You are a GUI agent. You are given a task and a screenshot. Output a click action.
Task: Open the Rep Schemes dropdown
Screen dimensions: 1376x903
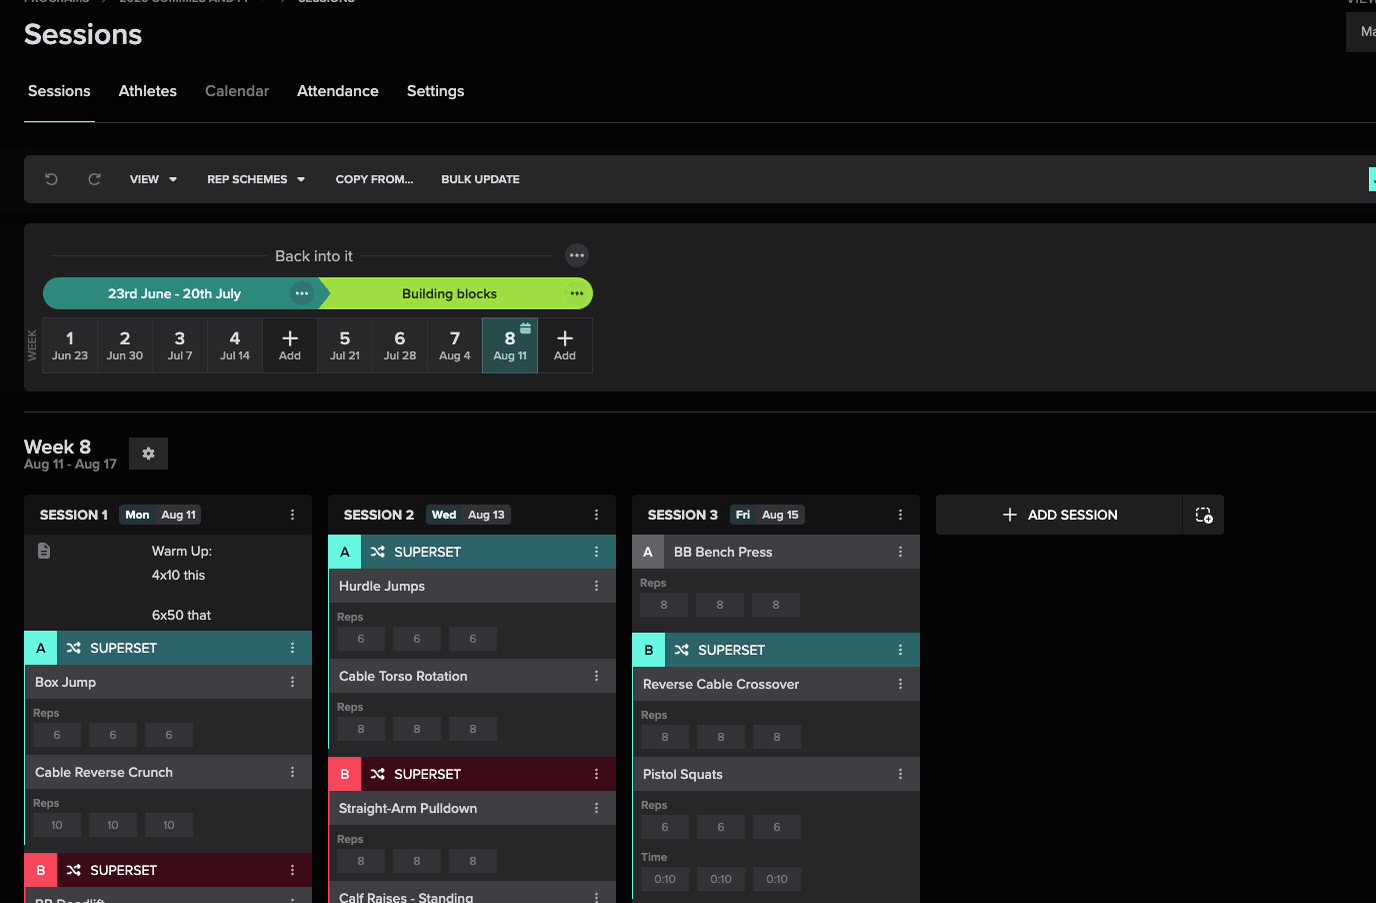(256, 179)
